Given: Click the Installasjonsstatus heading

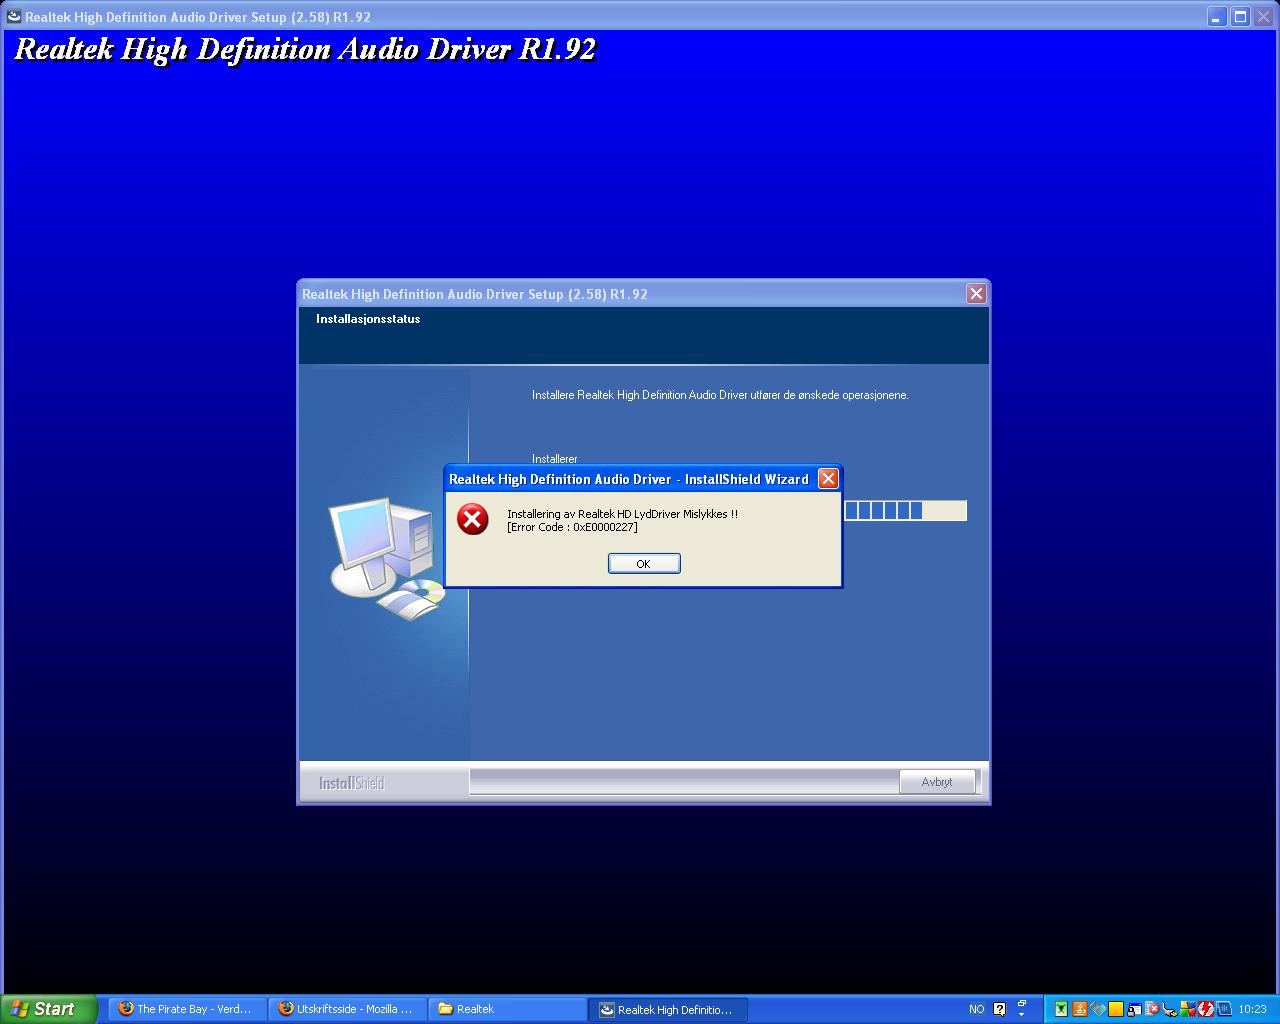Looking at the screenshot, I should [368, 319].
